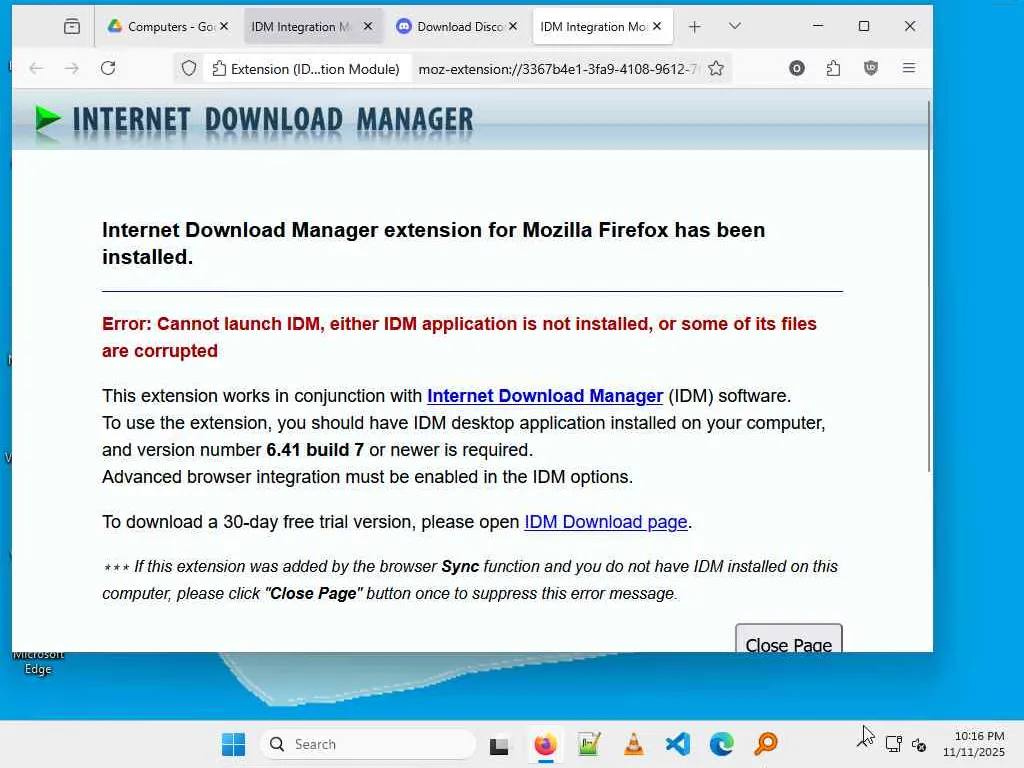
Task: Click the taskbar Search box
Action: (x=369, y=744)
